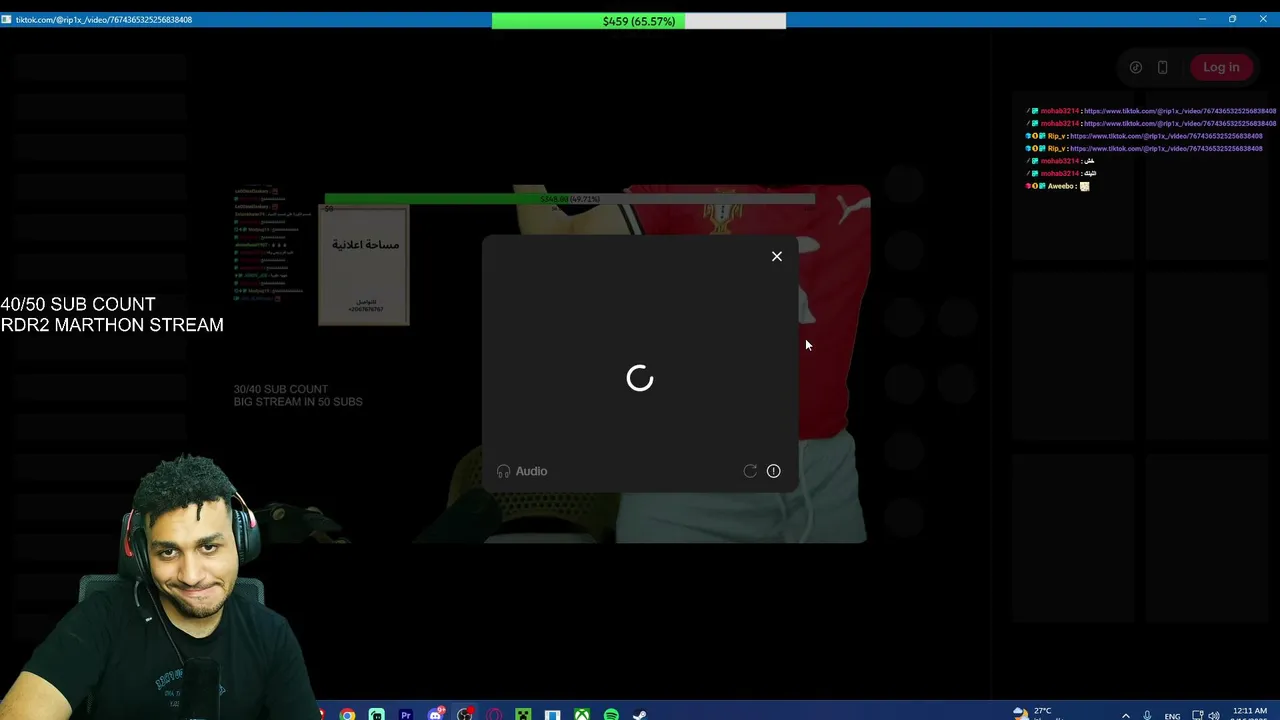The image size is (1280, 720).
Task: Open Google Chrome from the taskbar
Action: 347,715
